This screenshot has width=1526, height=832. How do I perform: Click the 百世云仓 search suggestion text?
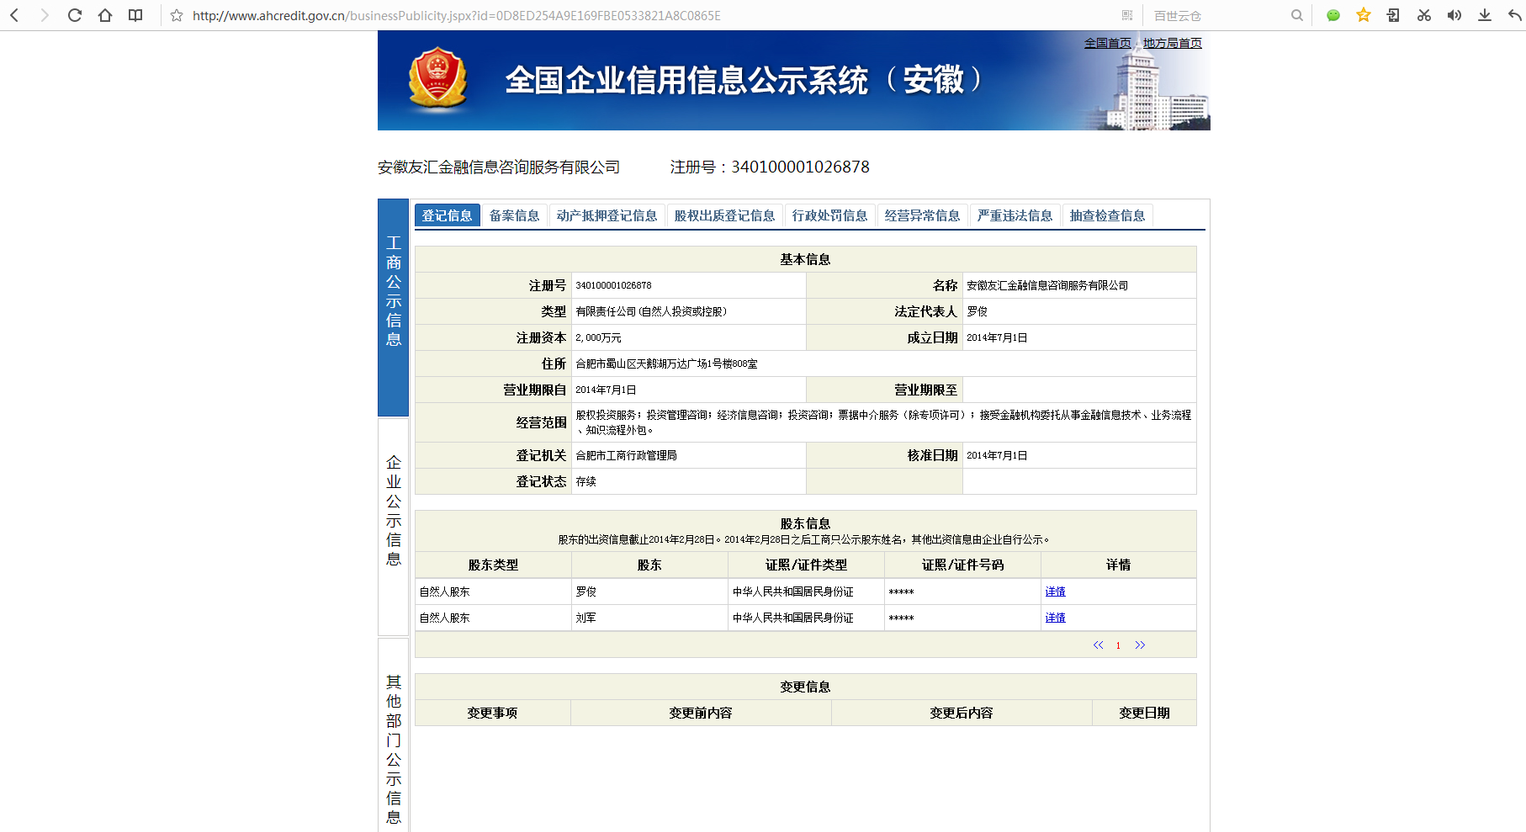1178,16
